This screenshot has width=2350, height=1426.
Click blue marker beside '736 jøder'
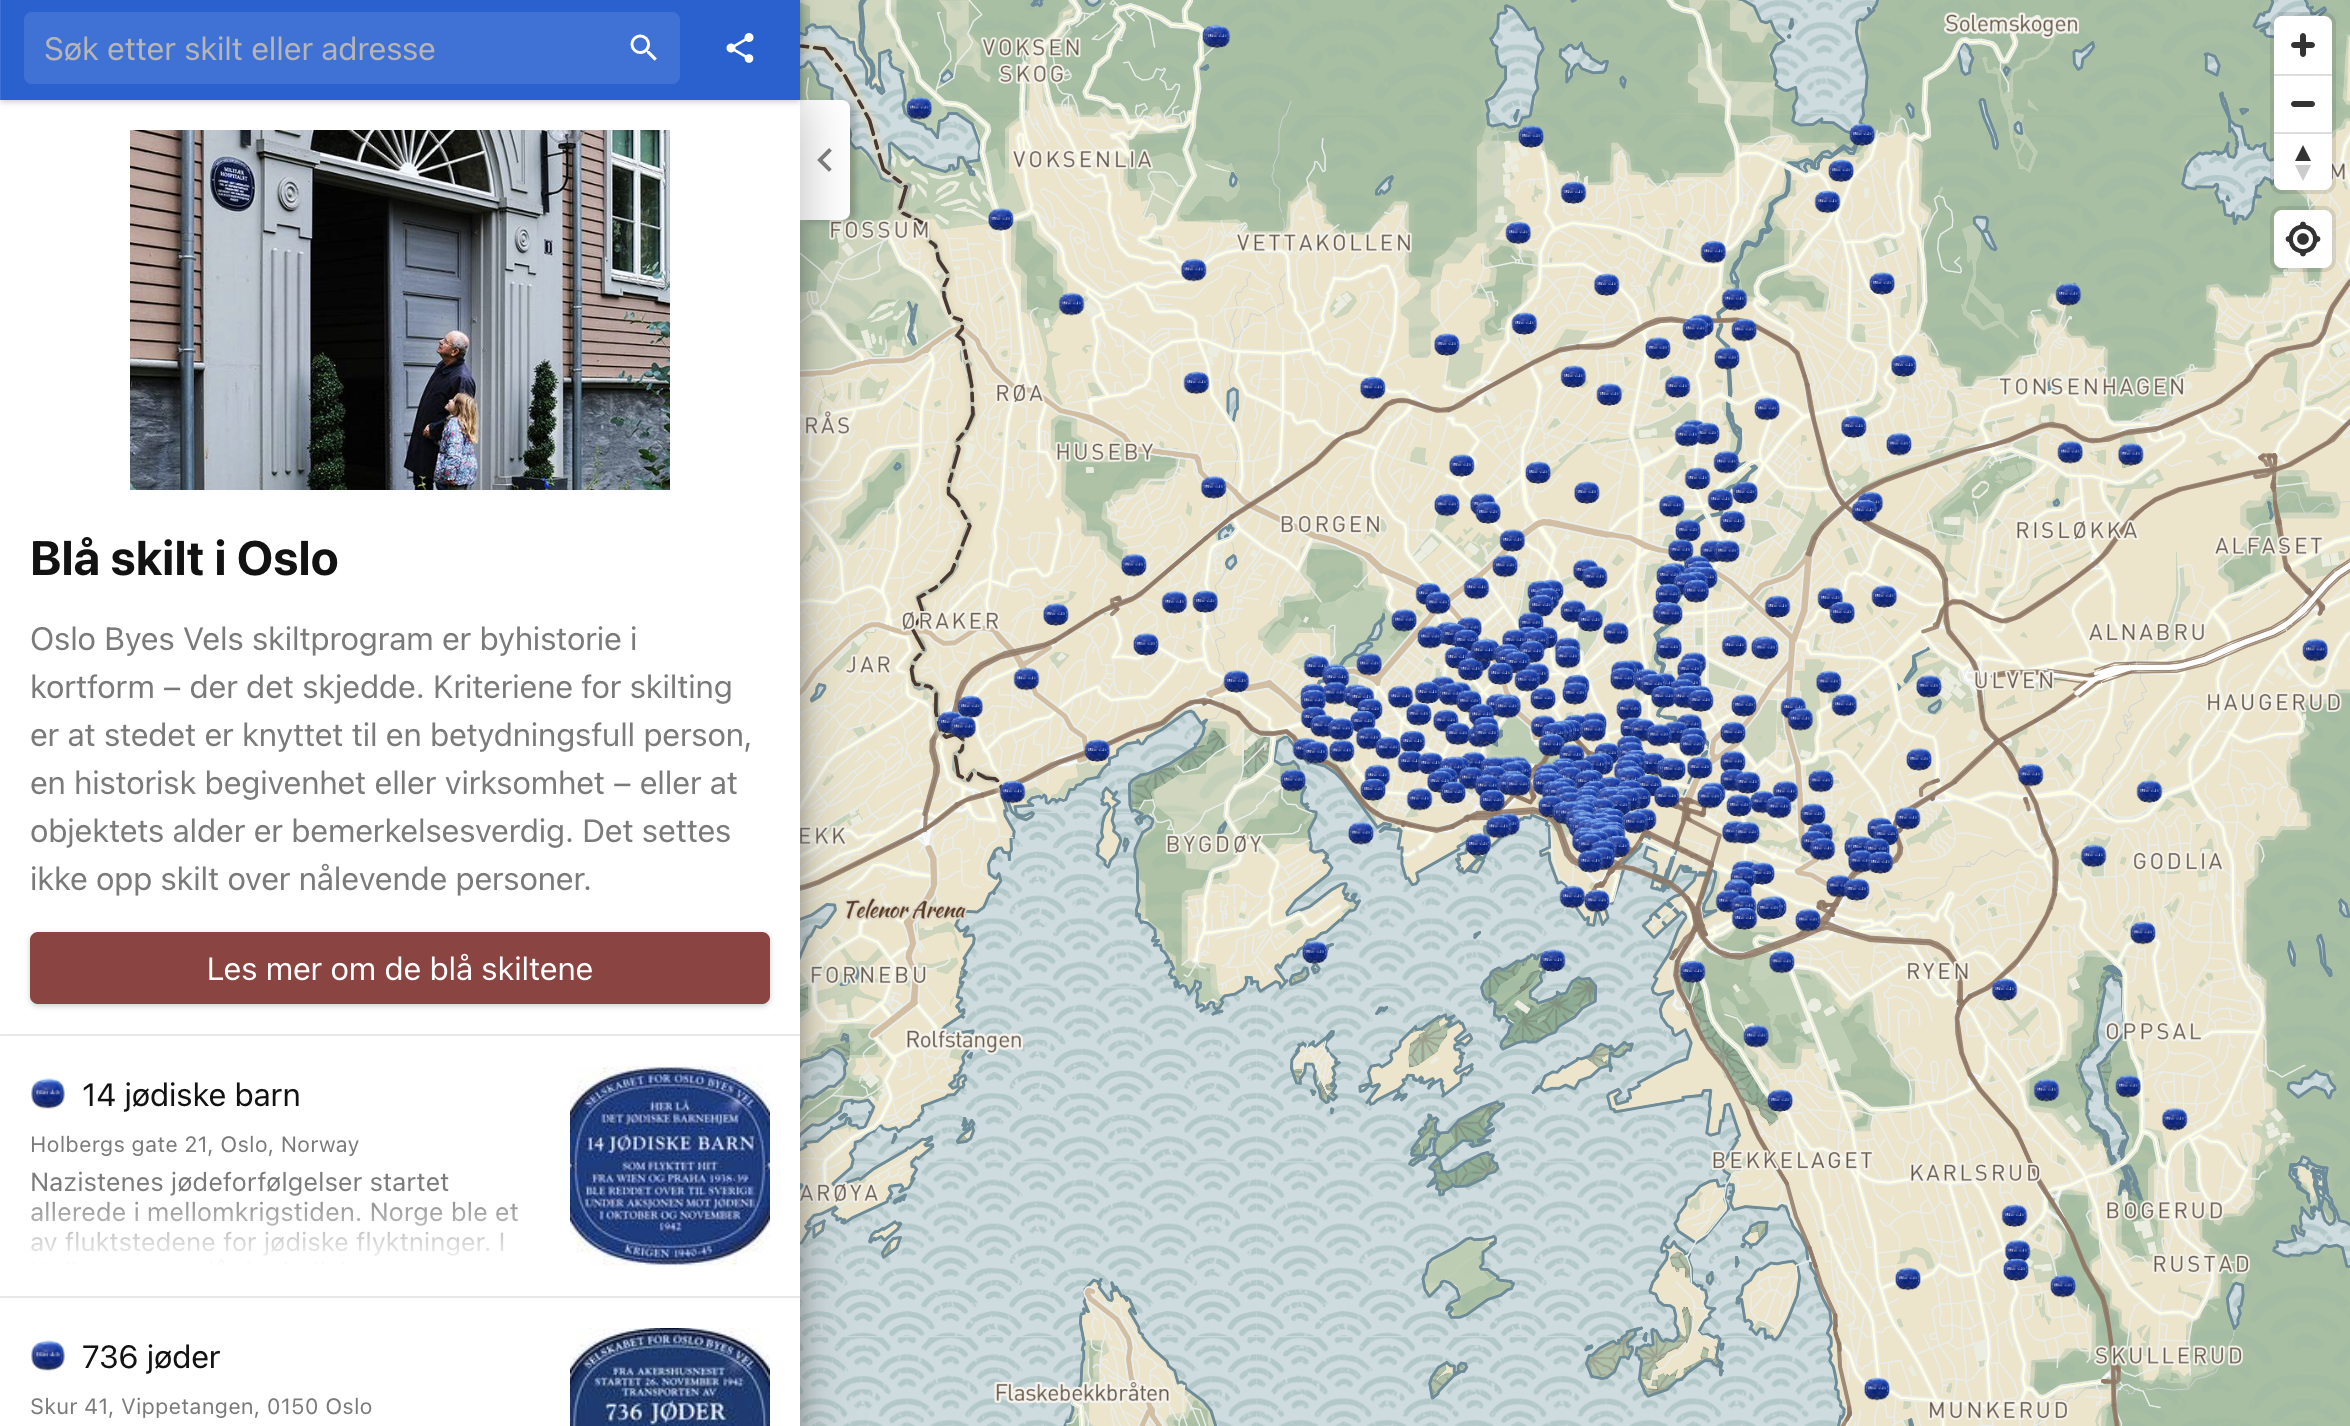48,1356
